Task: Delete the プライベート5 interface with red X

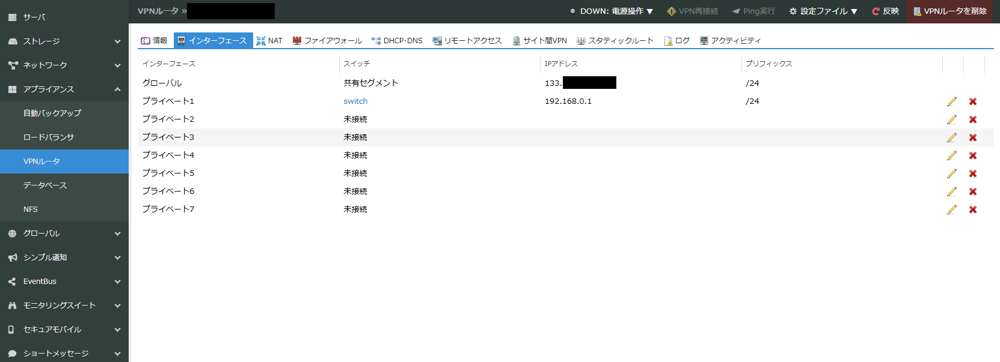Action: click(973, 173)
